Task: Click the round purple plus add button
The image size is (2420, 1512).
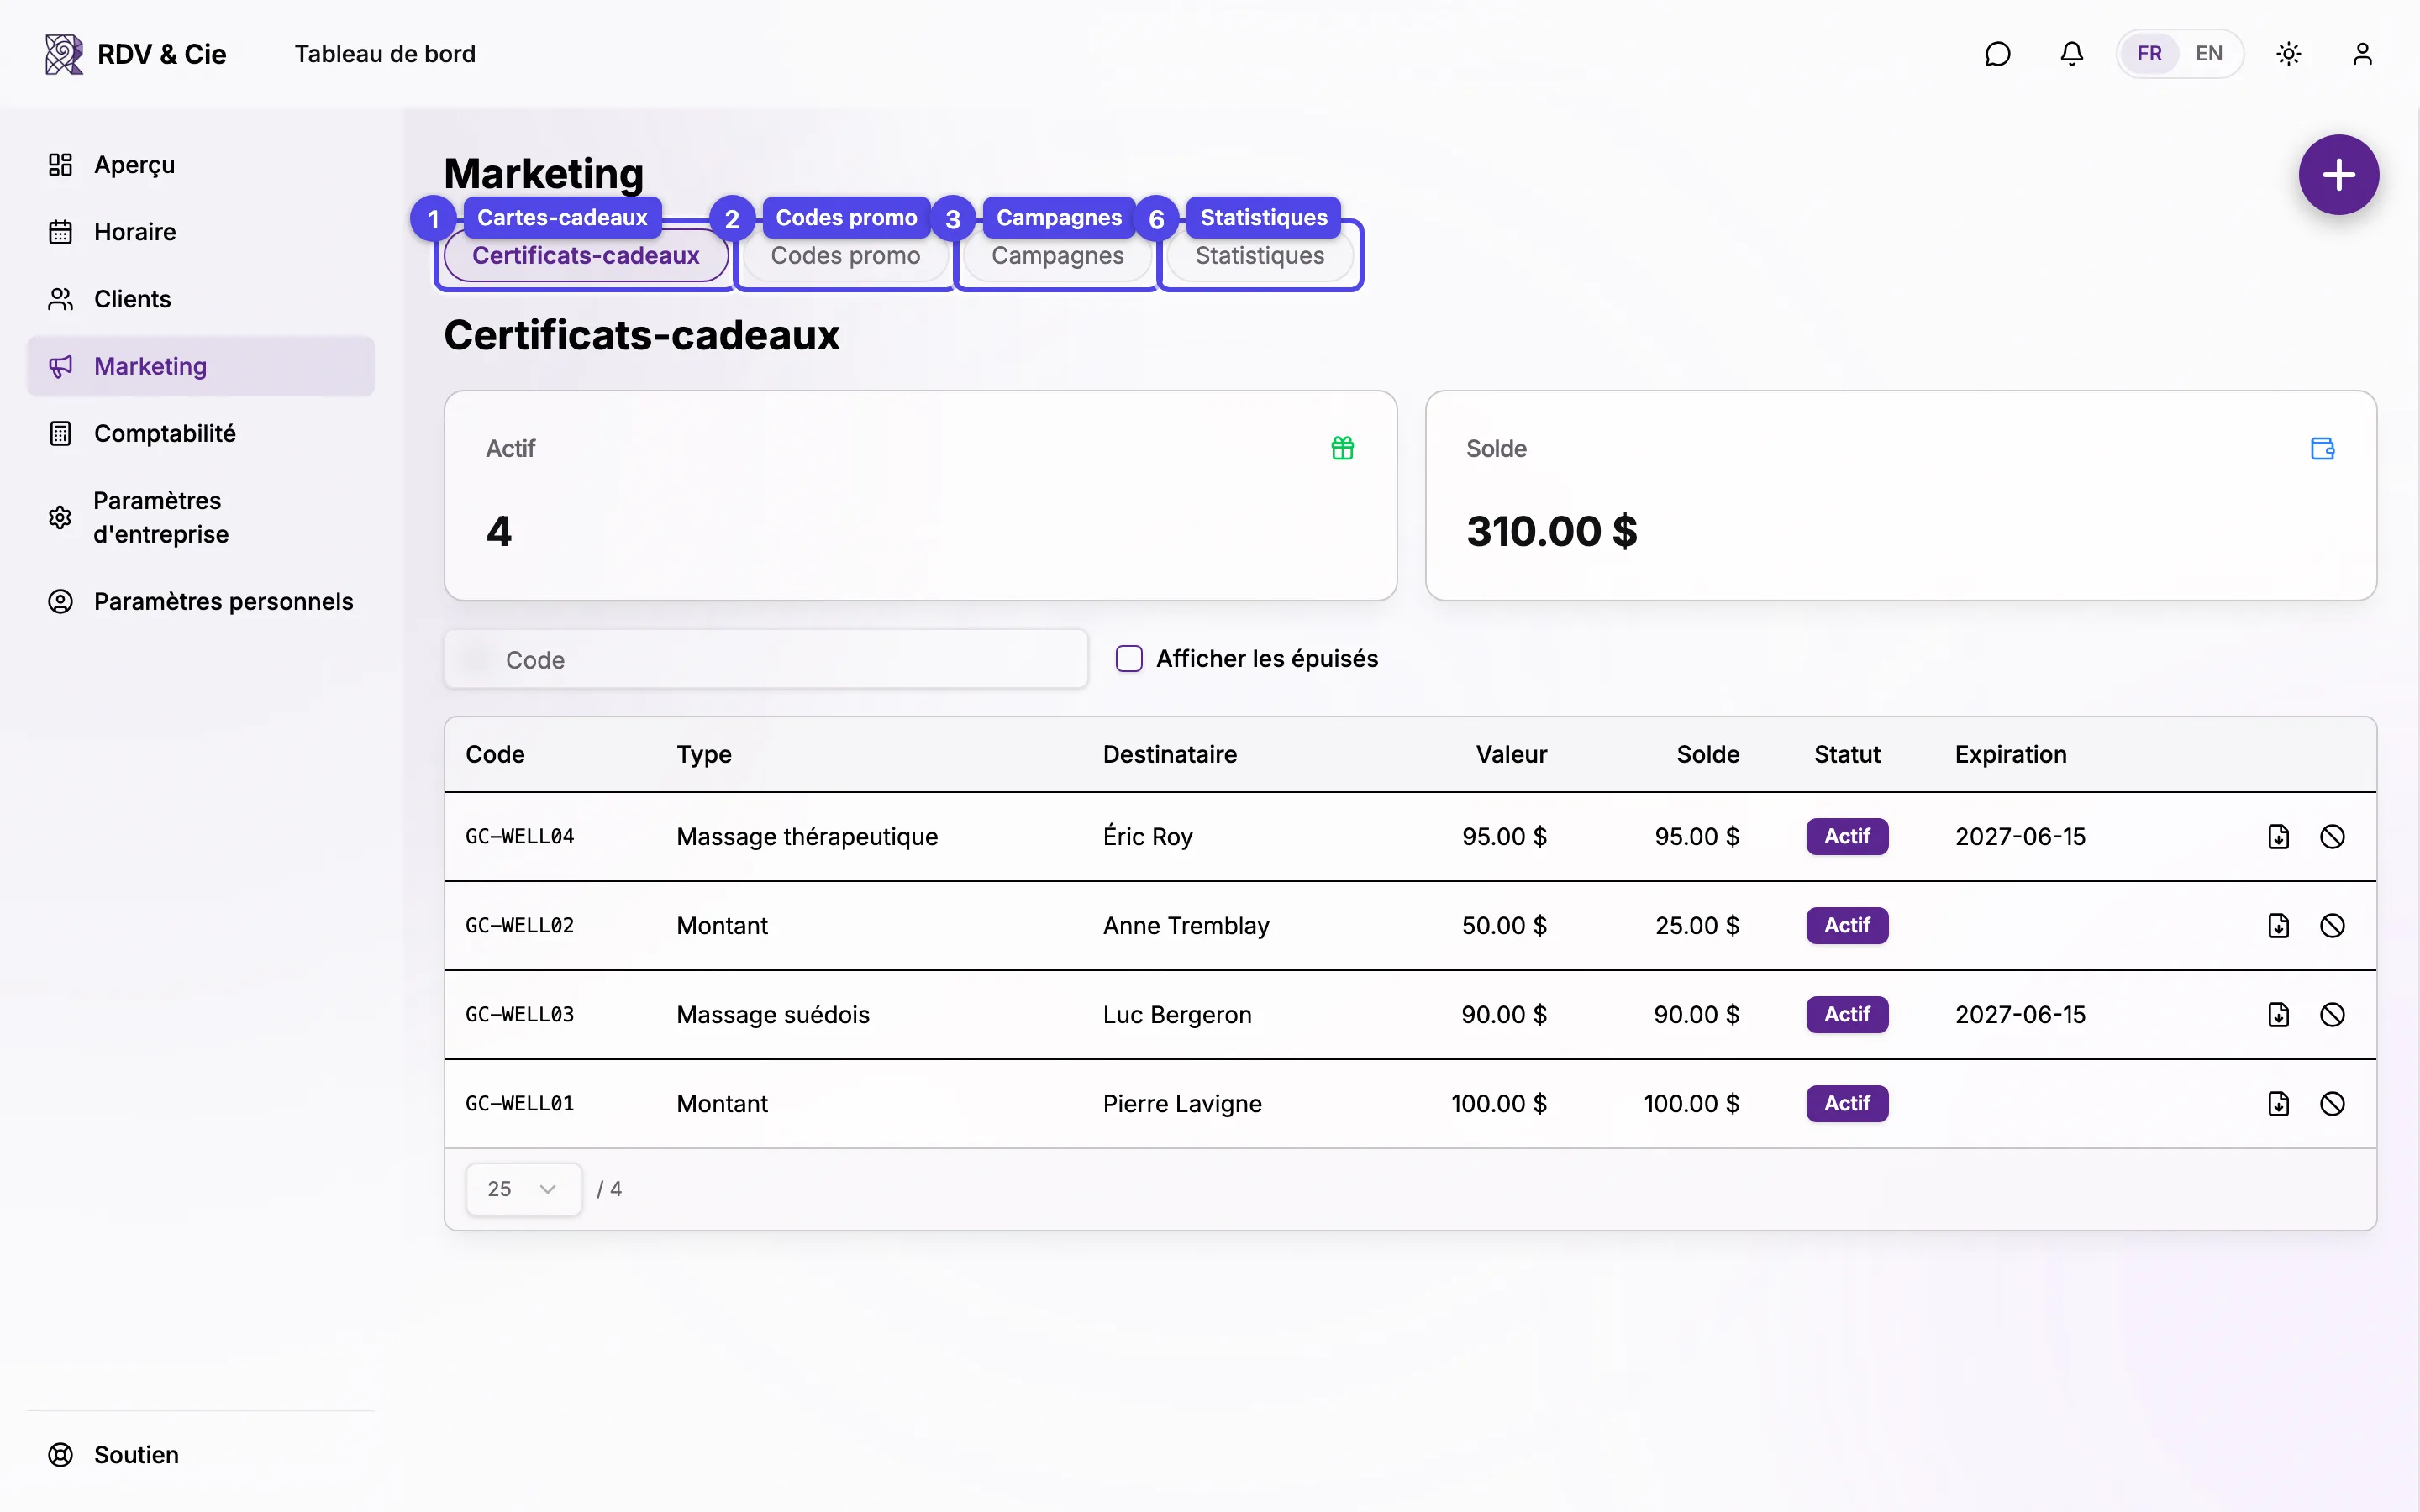Action: (x=2338, y=175)
